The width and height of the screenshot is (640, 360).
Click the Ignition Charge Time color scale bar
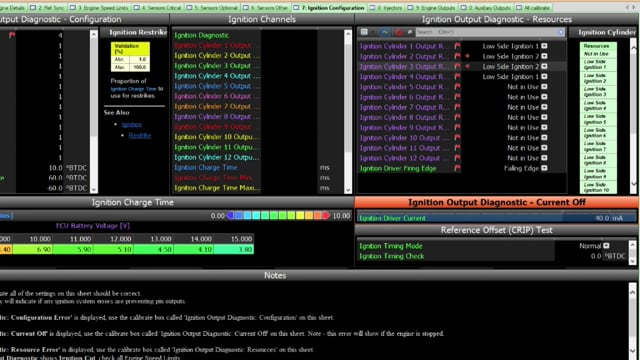pos(278,216)
